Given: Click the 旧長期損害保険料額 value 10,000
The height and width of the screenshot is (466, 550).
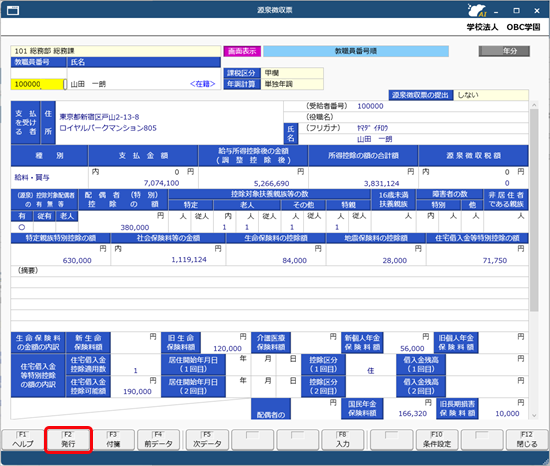Looking at the screenshot, I should click(507, 414).
